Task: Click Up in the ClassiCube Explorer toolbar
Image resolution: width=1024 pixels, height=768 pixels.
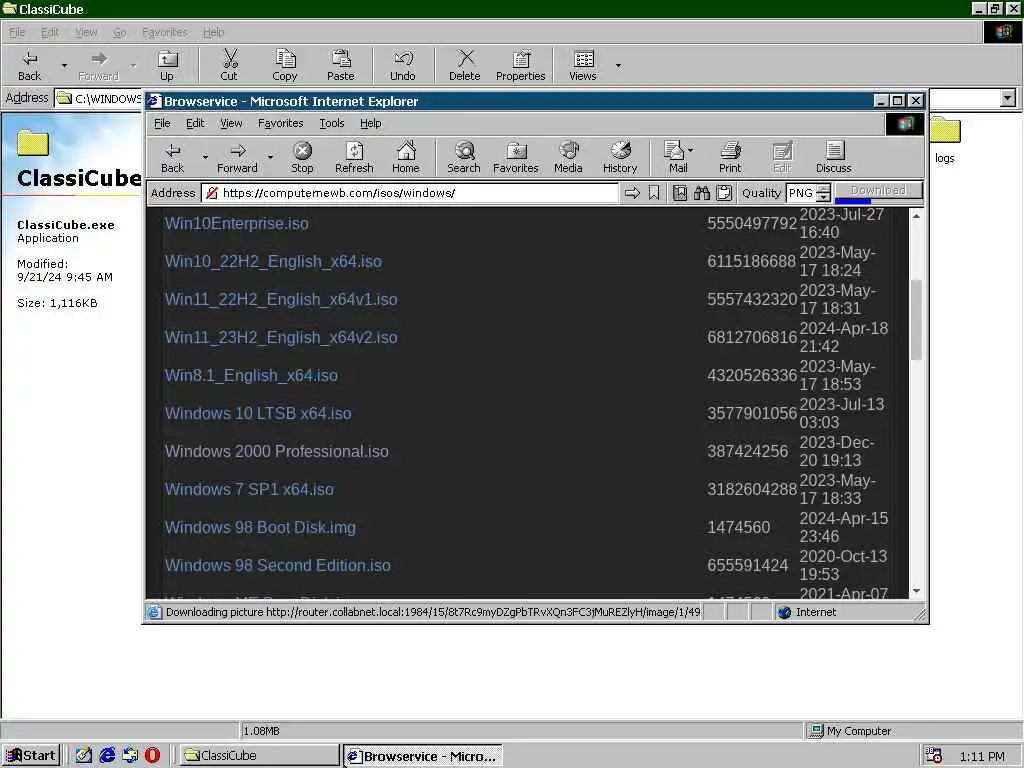Action: pos(167,65)
